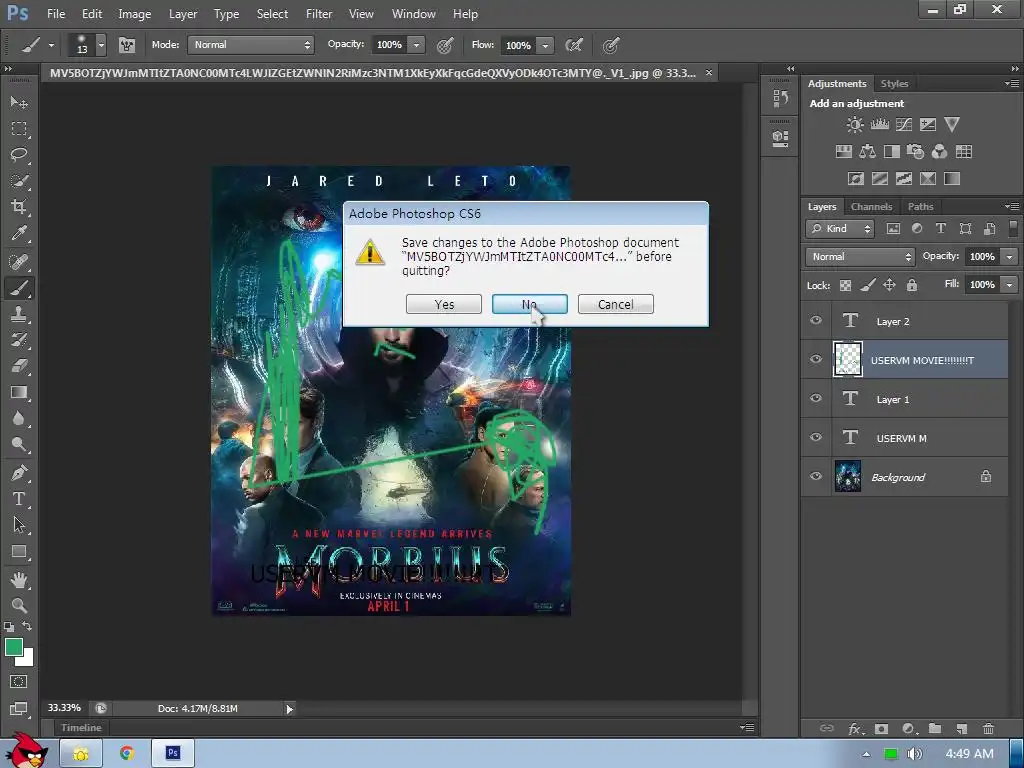Open the layer blend mode Normal dropdown
The image size is (1024, 768).
click(x=860, y=257)
